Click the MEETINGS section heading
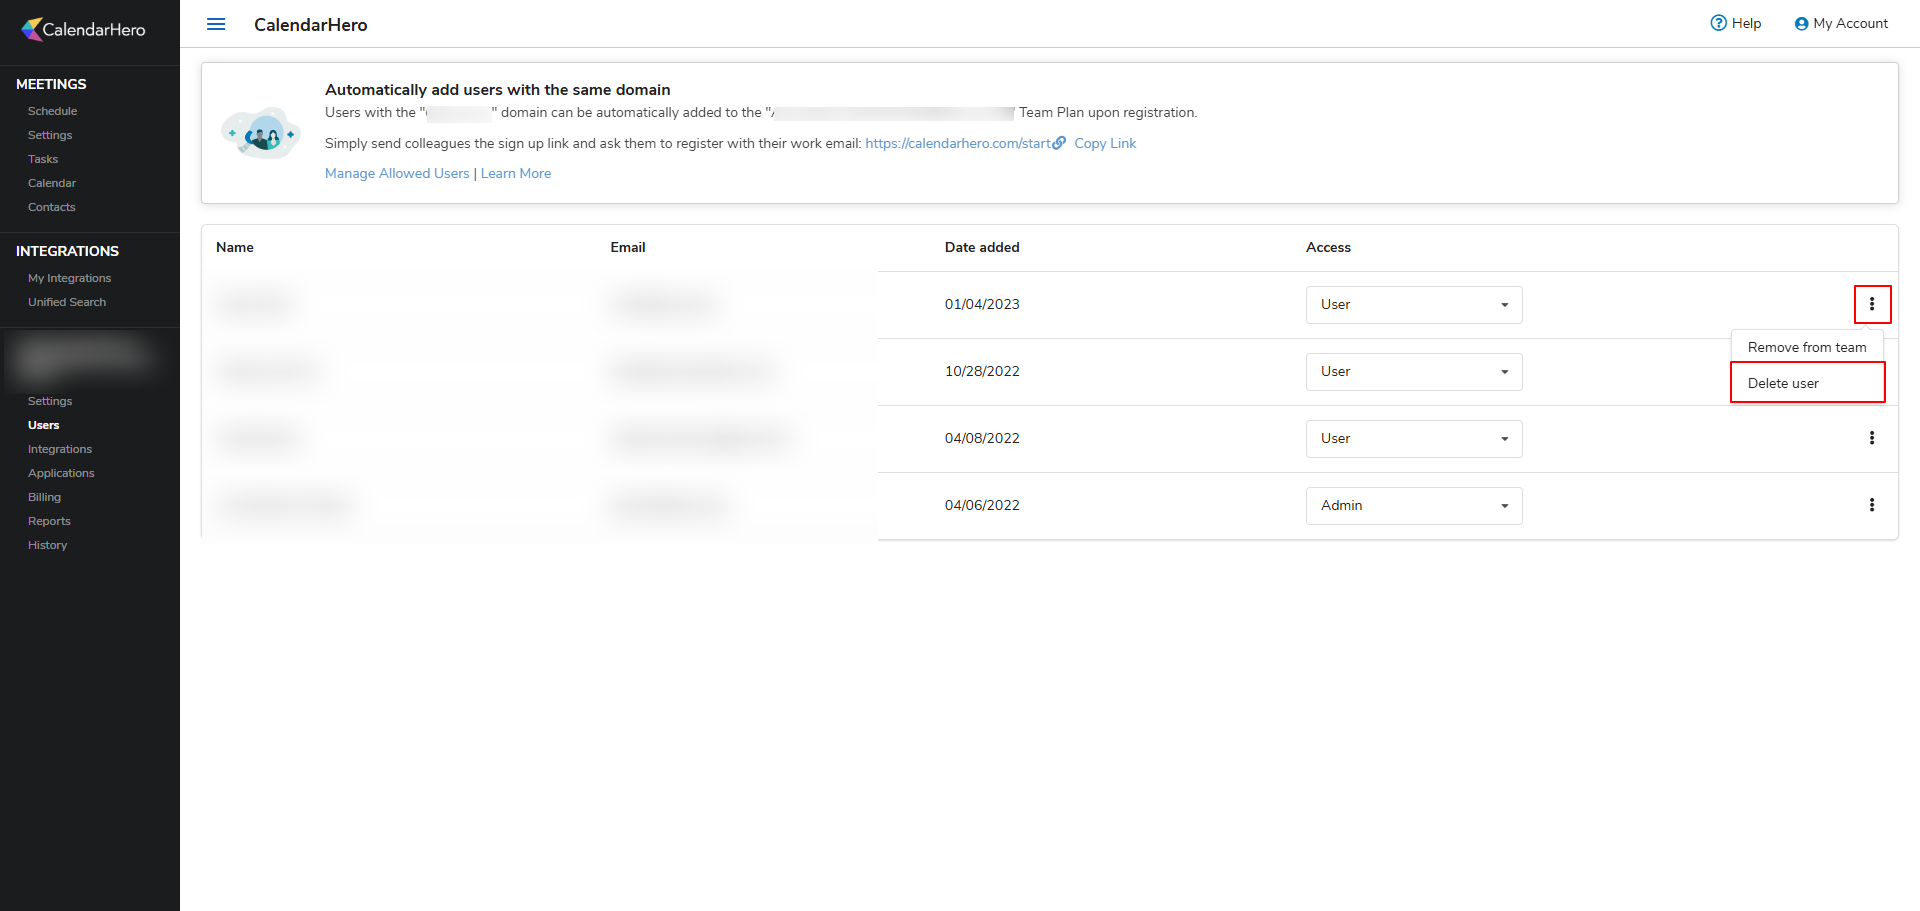The width and height of the screenshot is (1920, 911). (51, 84)
